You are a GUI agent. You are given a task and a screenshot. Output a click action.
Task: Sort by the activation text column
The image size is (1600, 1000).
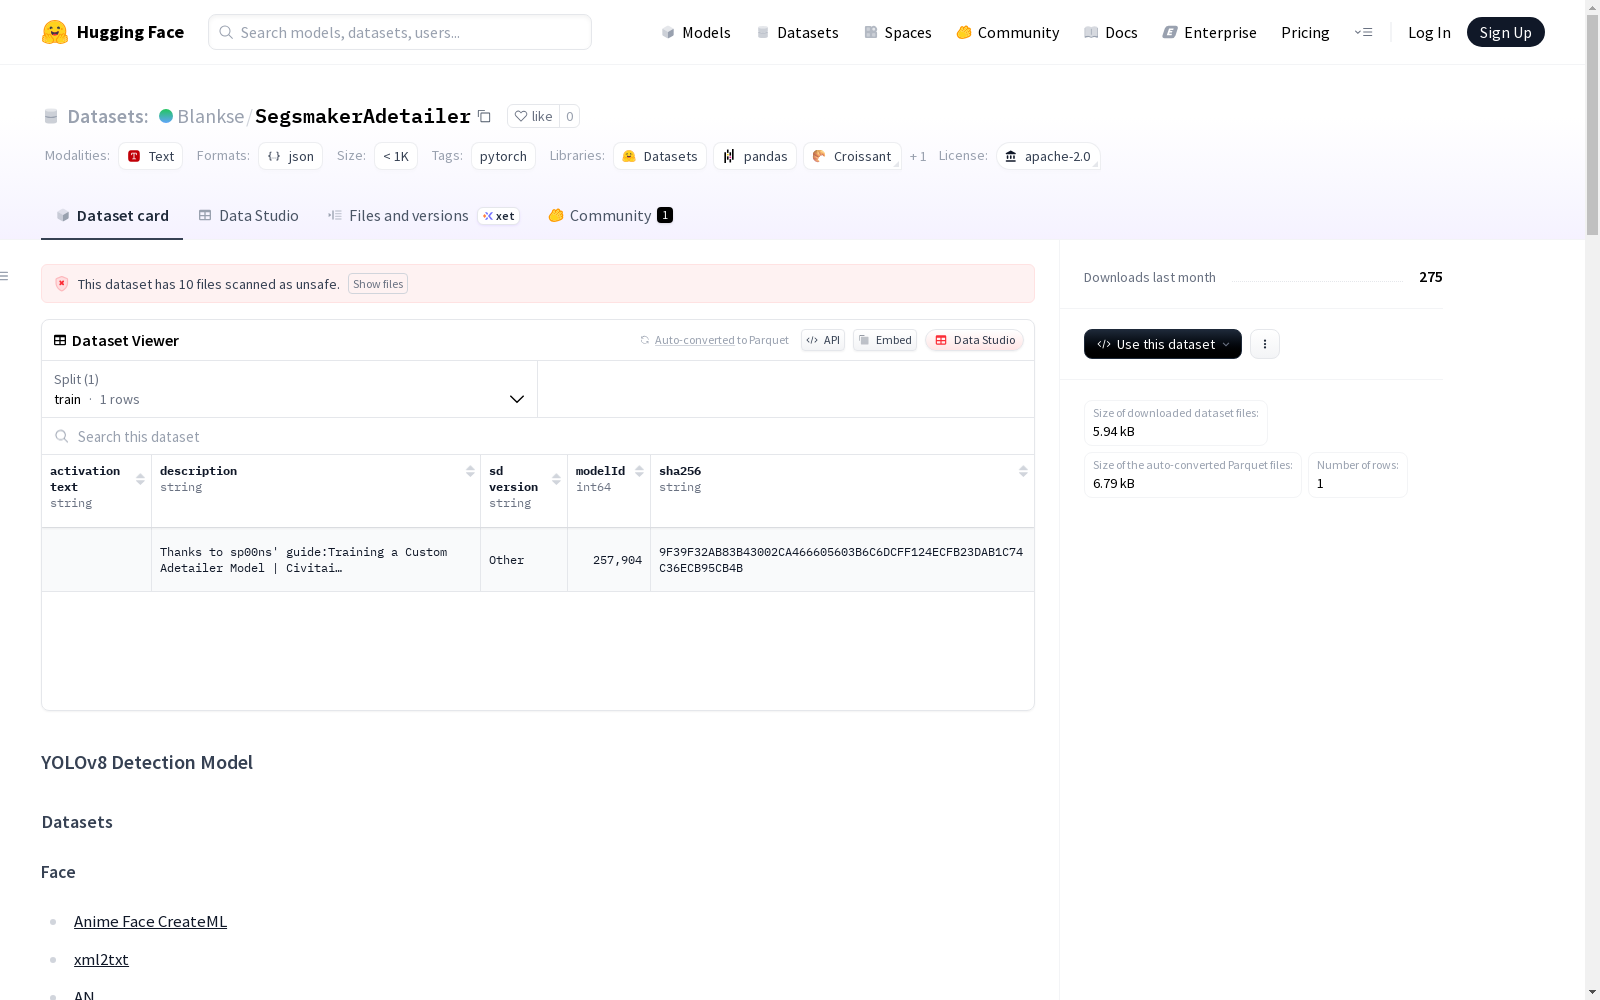click(x=140, y=479)
